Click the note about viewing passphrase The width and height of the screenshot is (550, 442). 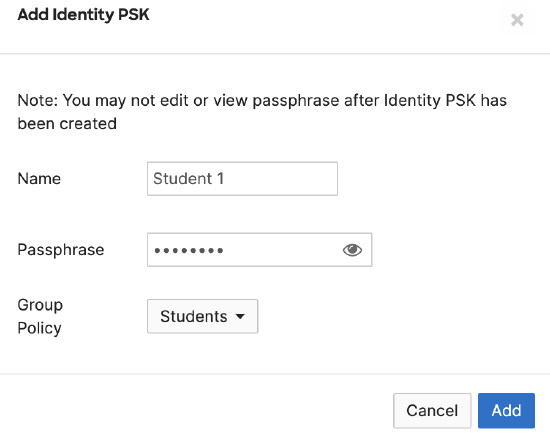[x=262, y=112]
